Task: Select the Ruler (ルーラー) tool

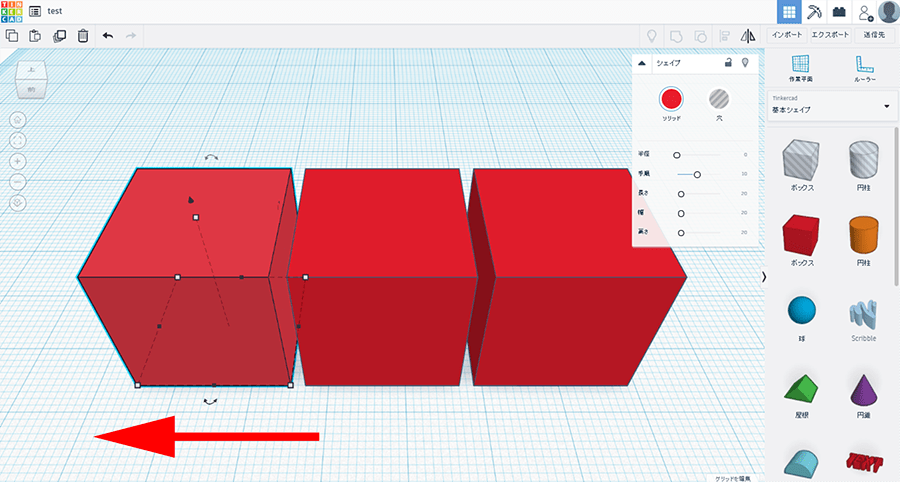Action: pyautogui.click(x=865, y=67)
